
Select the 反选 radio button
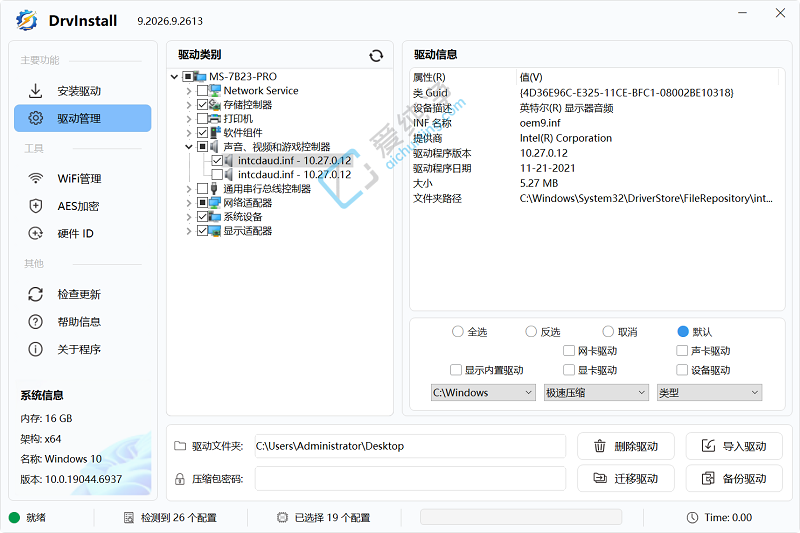pos(531,332)
